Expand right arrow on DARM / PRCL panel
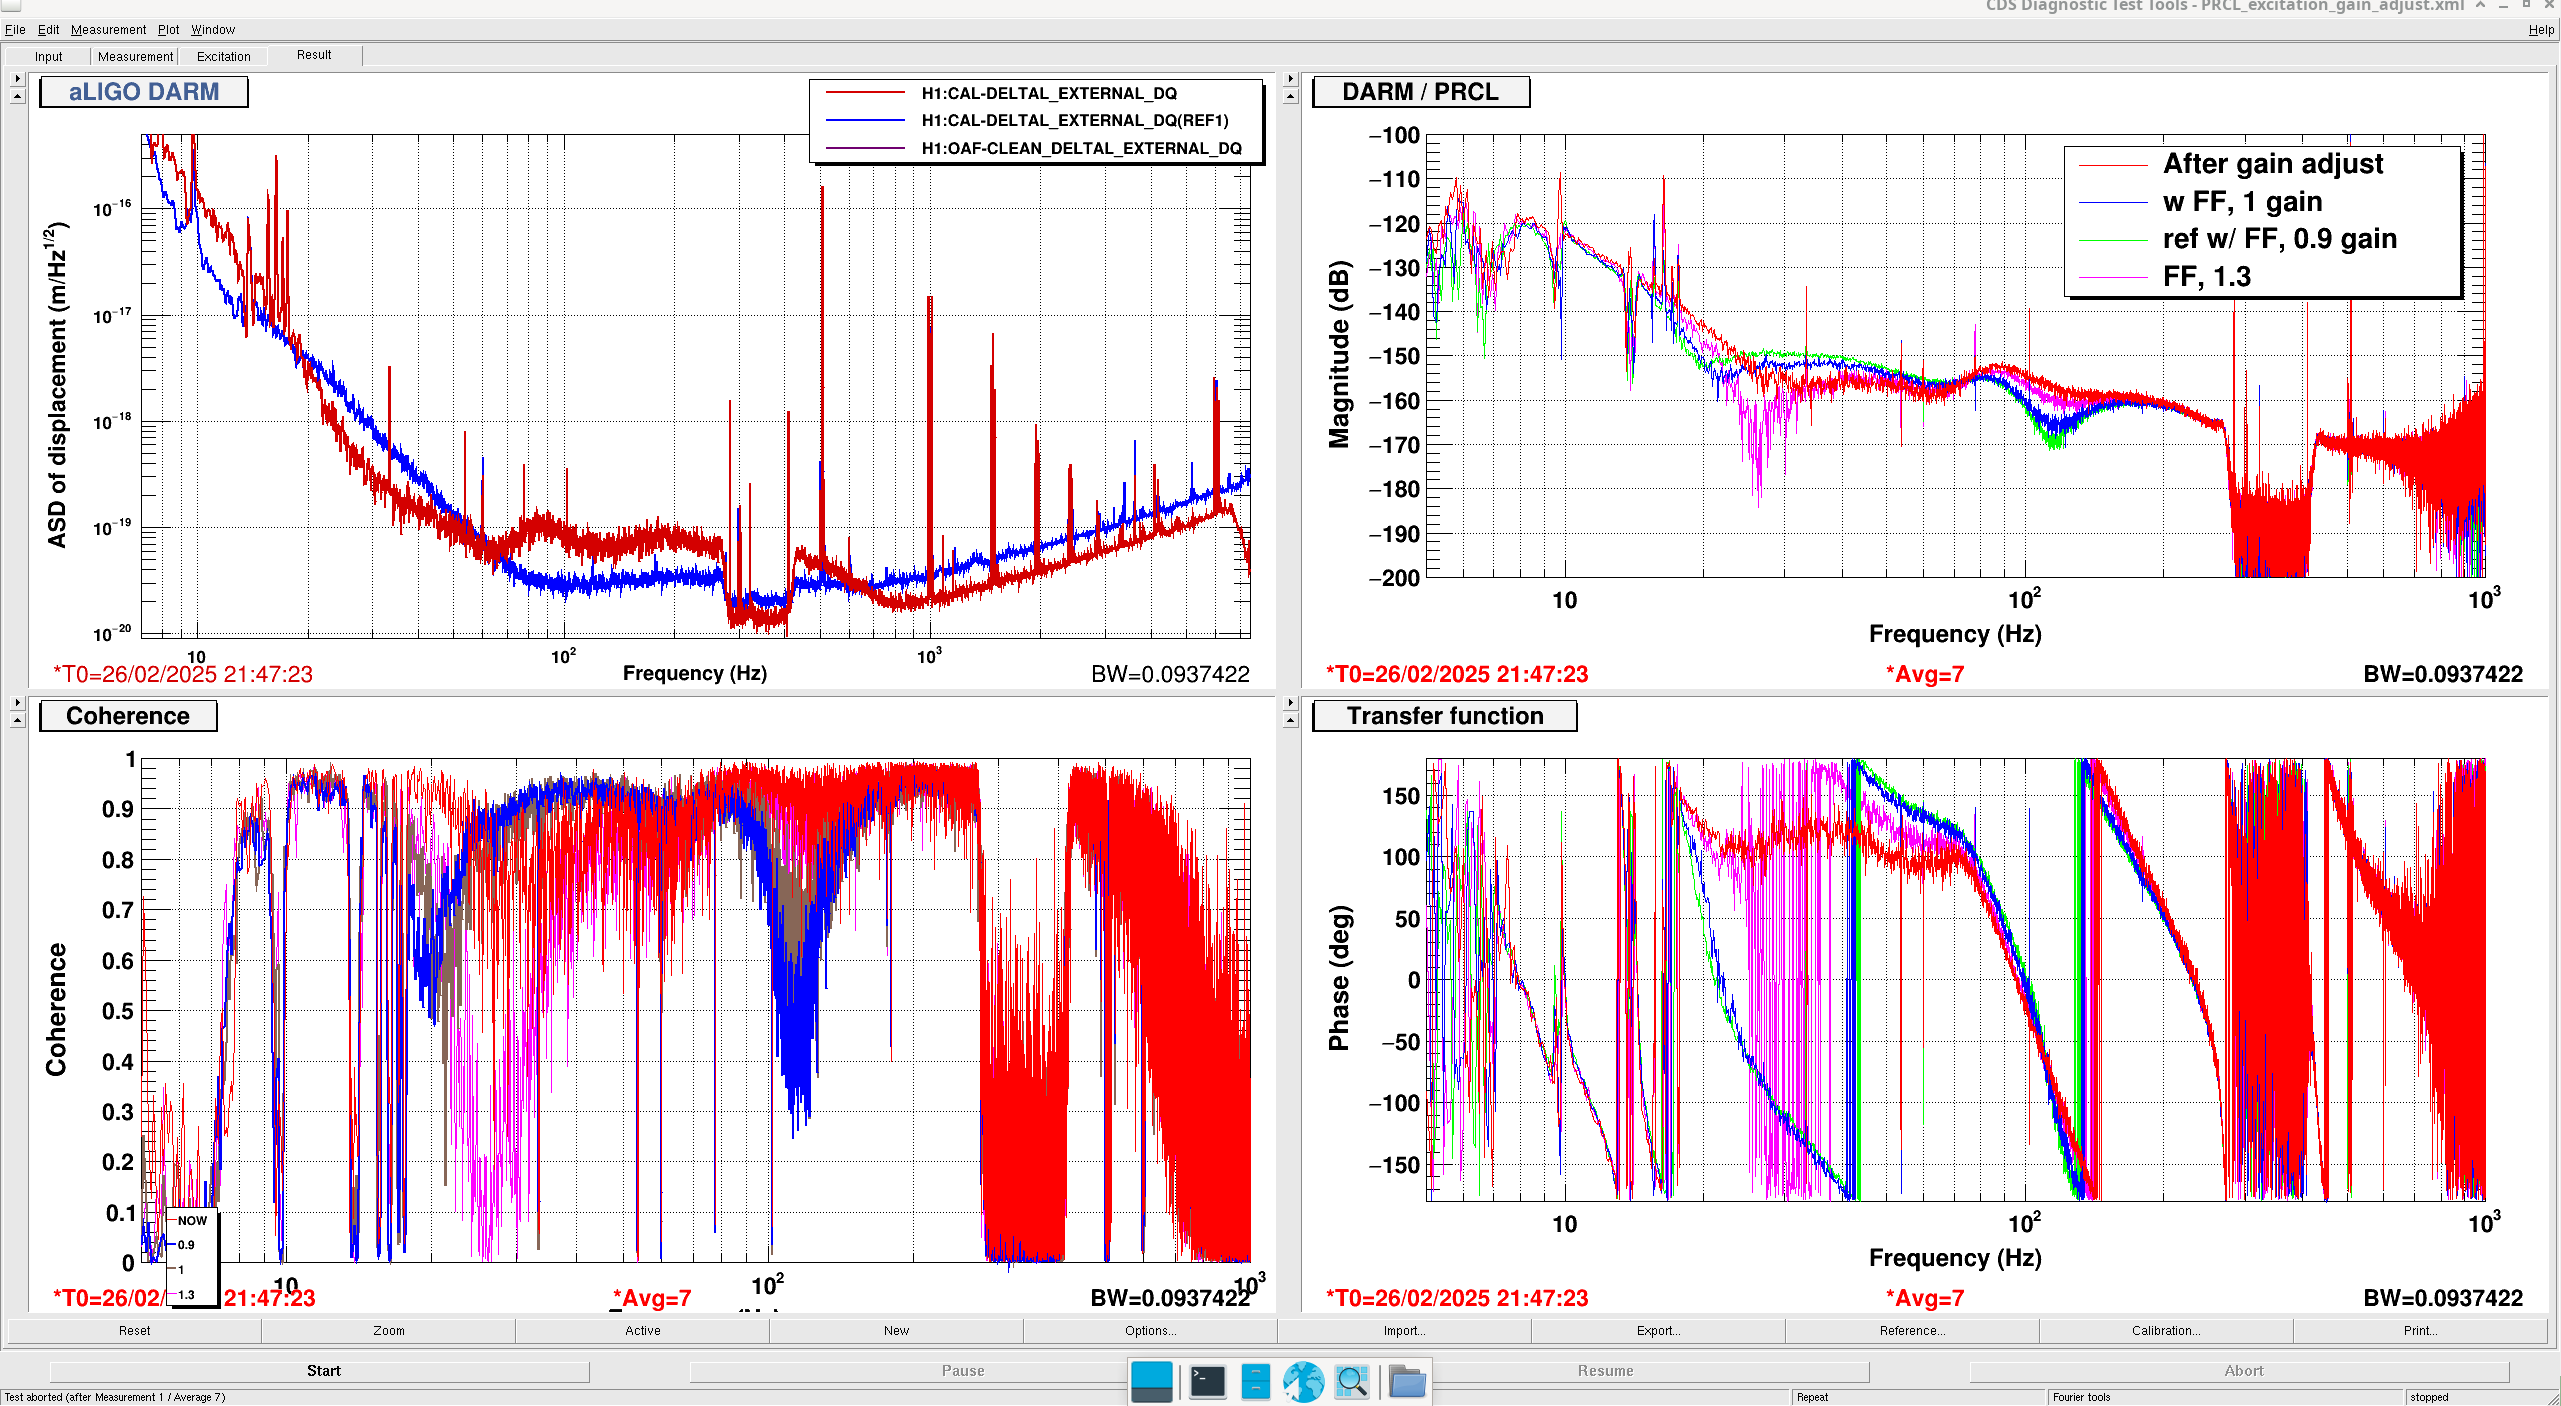The image size is (2561, 1406). pyautogui.click(x=1290, y=78)
